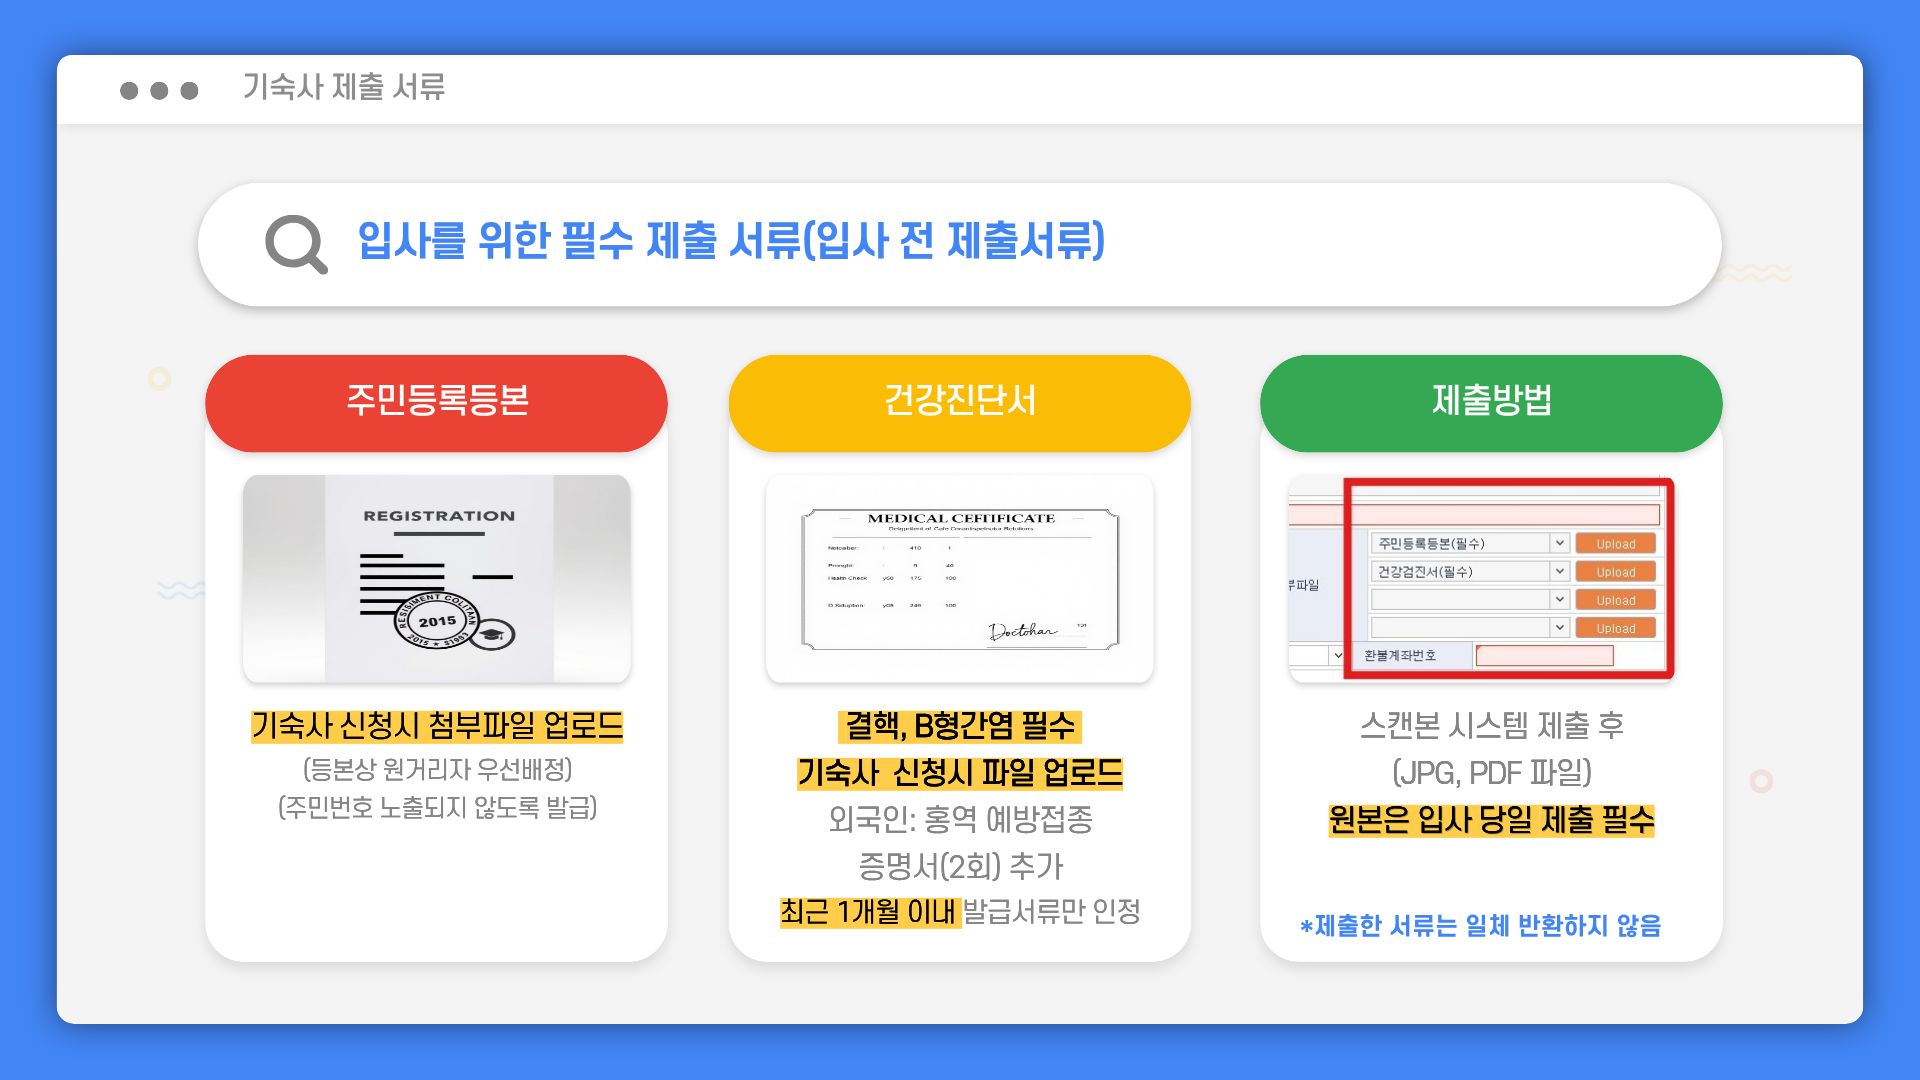
Task: Click the middle gray window dot
Action: point(159,91)
